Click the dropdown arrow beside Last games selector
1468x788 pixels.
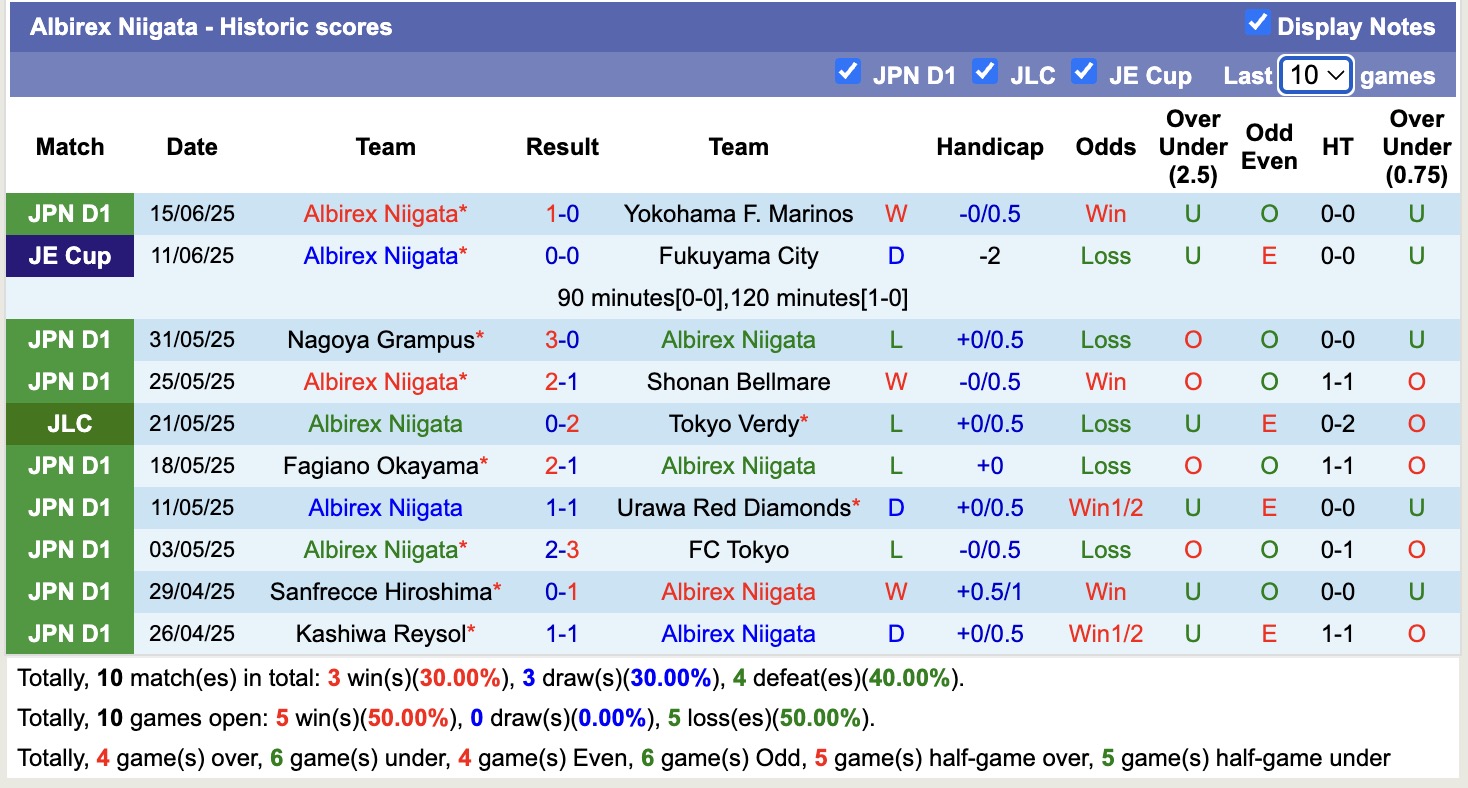(1336, 74)
